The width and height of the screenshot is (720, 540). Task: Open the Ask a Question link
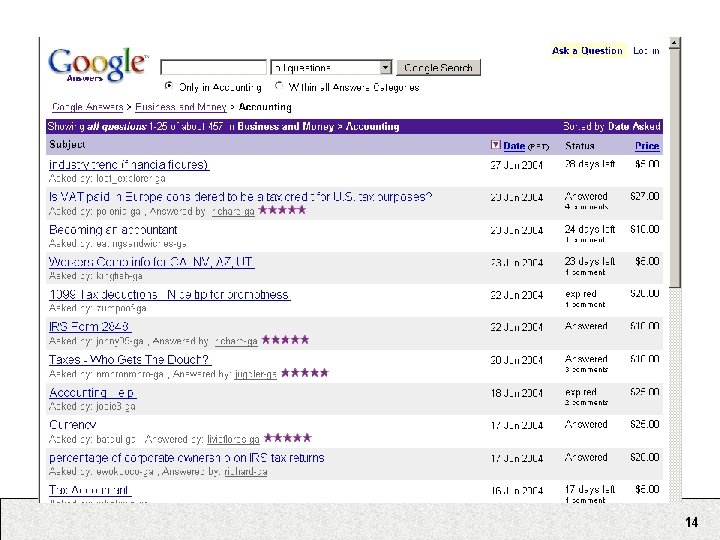(587, 51)
